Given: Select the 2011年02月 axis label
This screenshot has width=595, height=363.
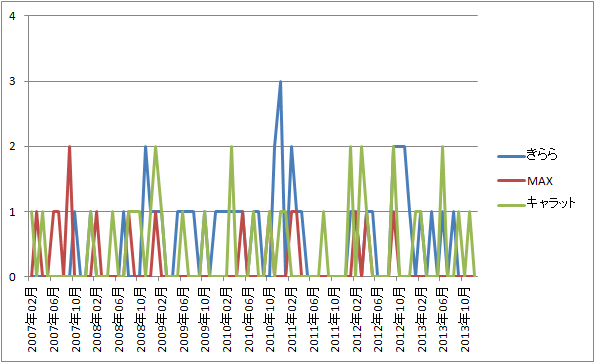Looking at the screenshot, I should click(x=292, y=320).
